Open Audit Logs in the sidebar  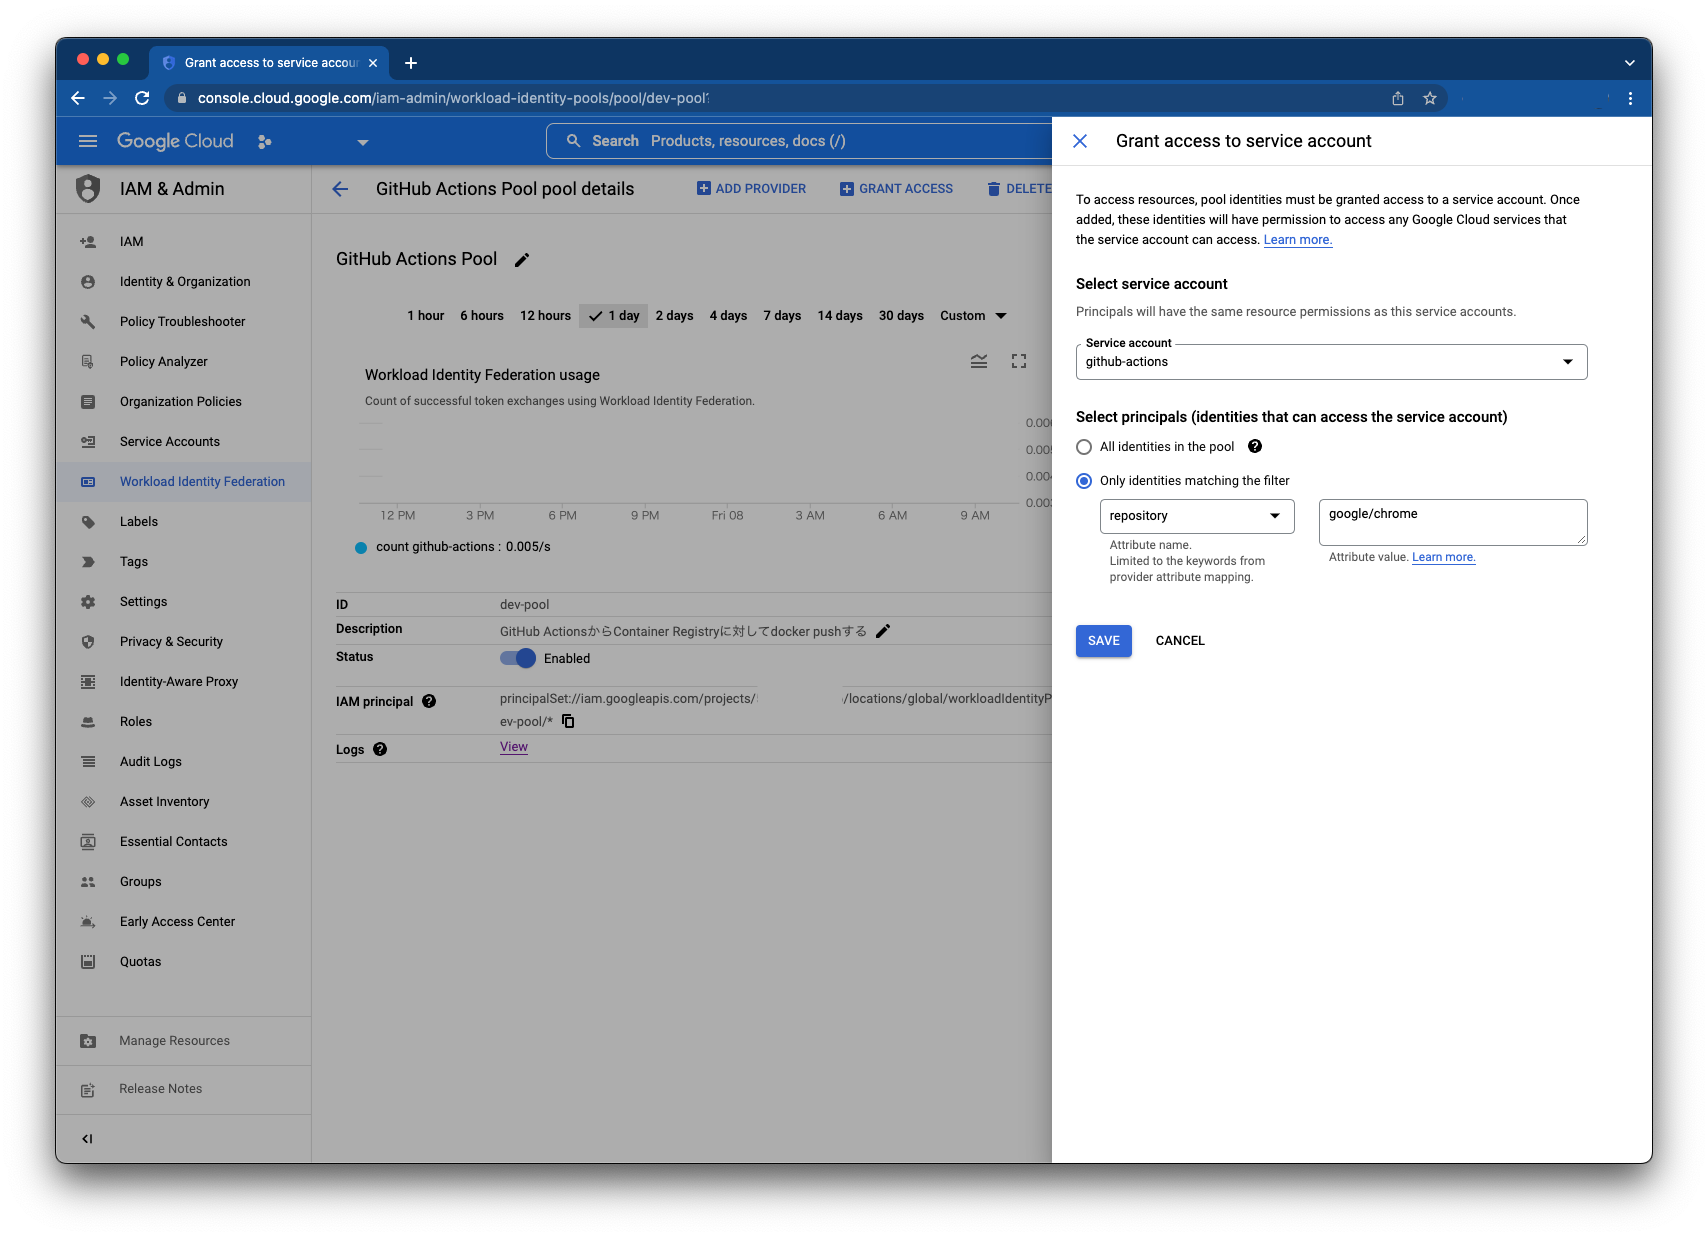[184, 762]
